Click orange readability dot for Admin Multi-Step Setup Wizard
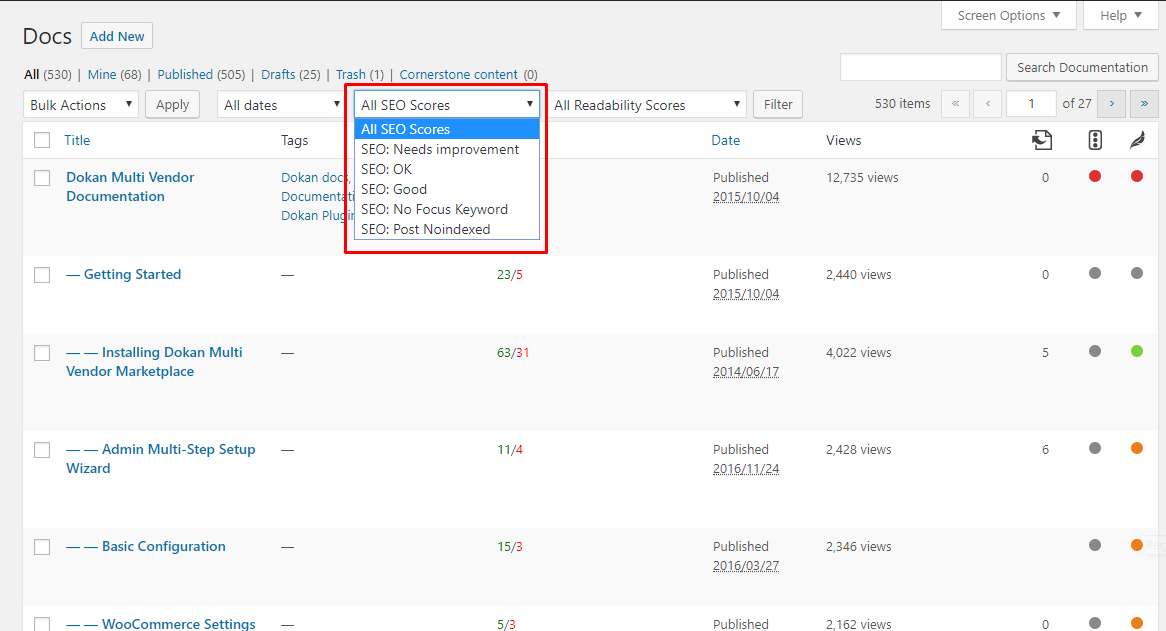The height and width of the screenshot is (631, 1166). coord(1137,447)
